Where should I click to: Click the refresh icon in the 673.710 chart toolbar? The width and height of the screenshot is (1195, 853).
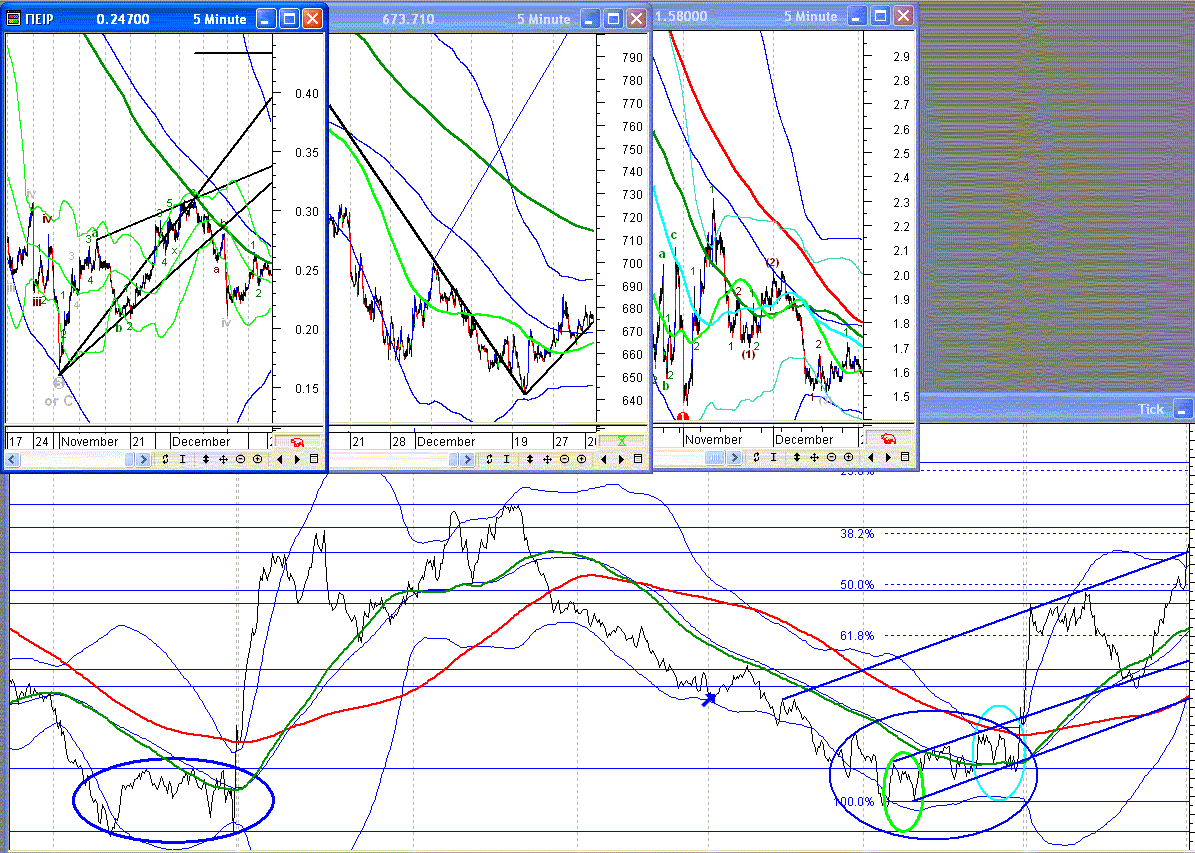(489, 459)
